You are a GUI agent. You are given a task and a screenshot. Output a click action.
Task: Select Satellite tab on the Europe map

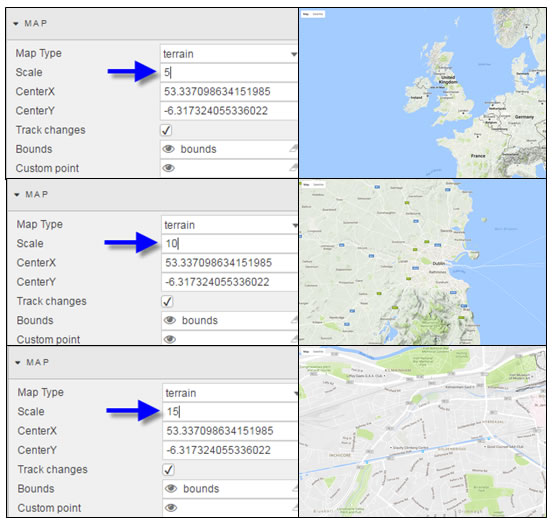click(318, 14)
